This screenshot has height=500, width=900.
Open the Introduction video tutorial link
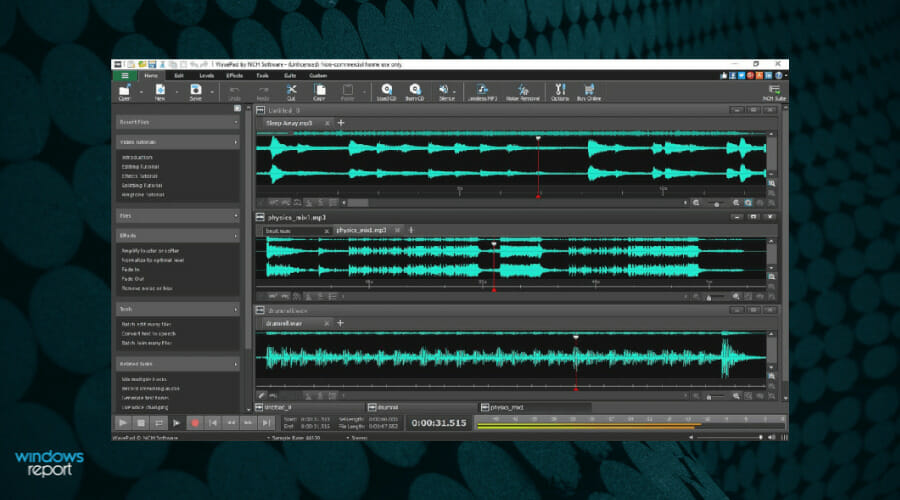click(137, 157)
